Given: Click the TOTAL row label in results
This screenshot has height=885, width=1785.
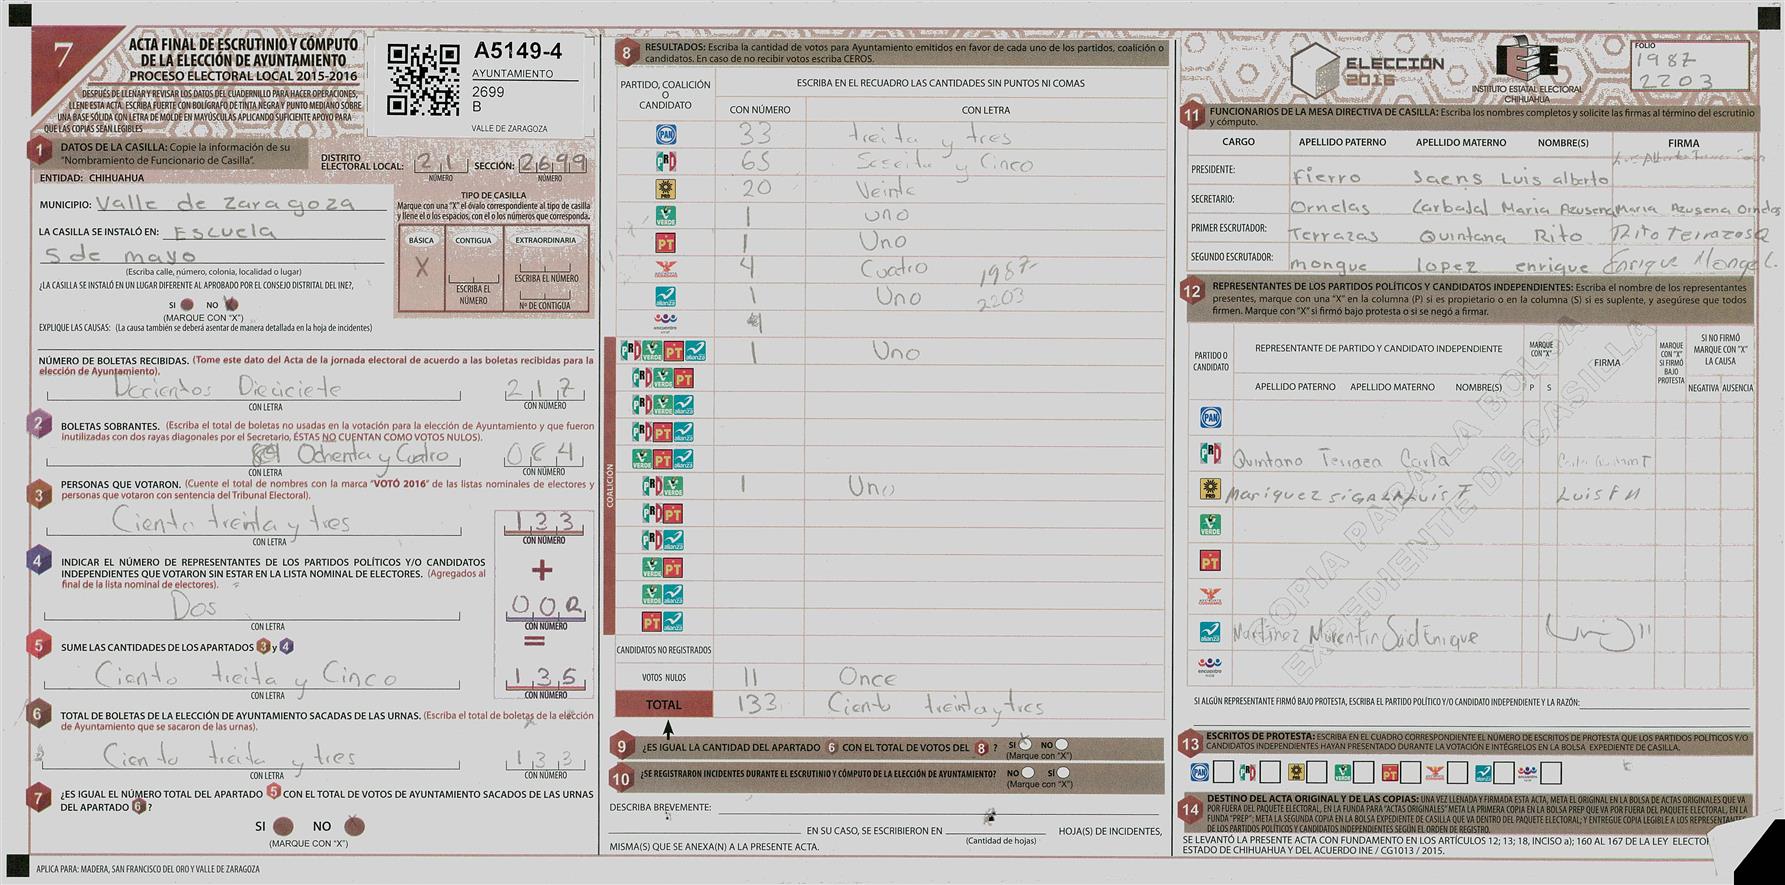Looking at the screenshot, I should coord(663,705).
